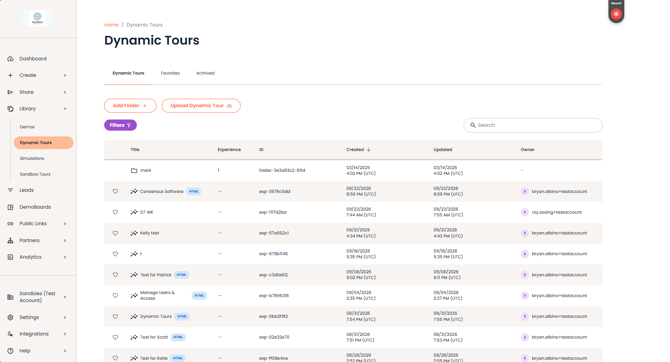Favorite the Test for Patrick tour

(x=115, y=275)
